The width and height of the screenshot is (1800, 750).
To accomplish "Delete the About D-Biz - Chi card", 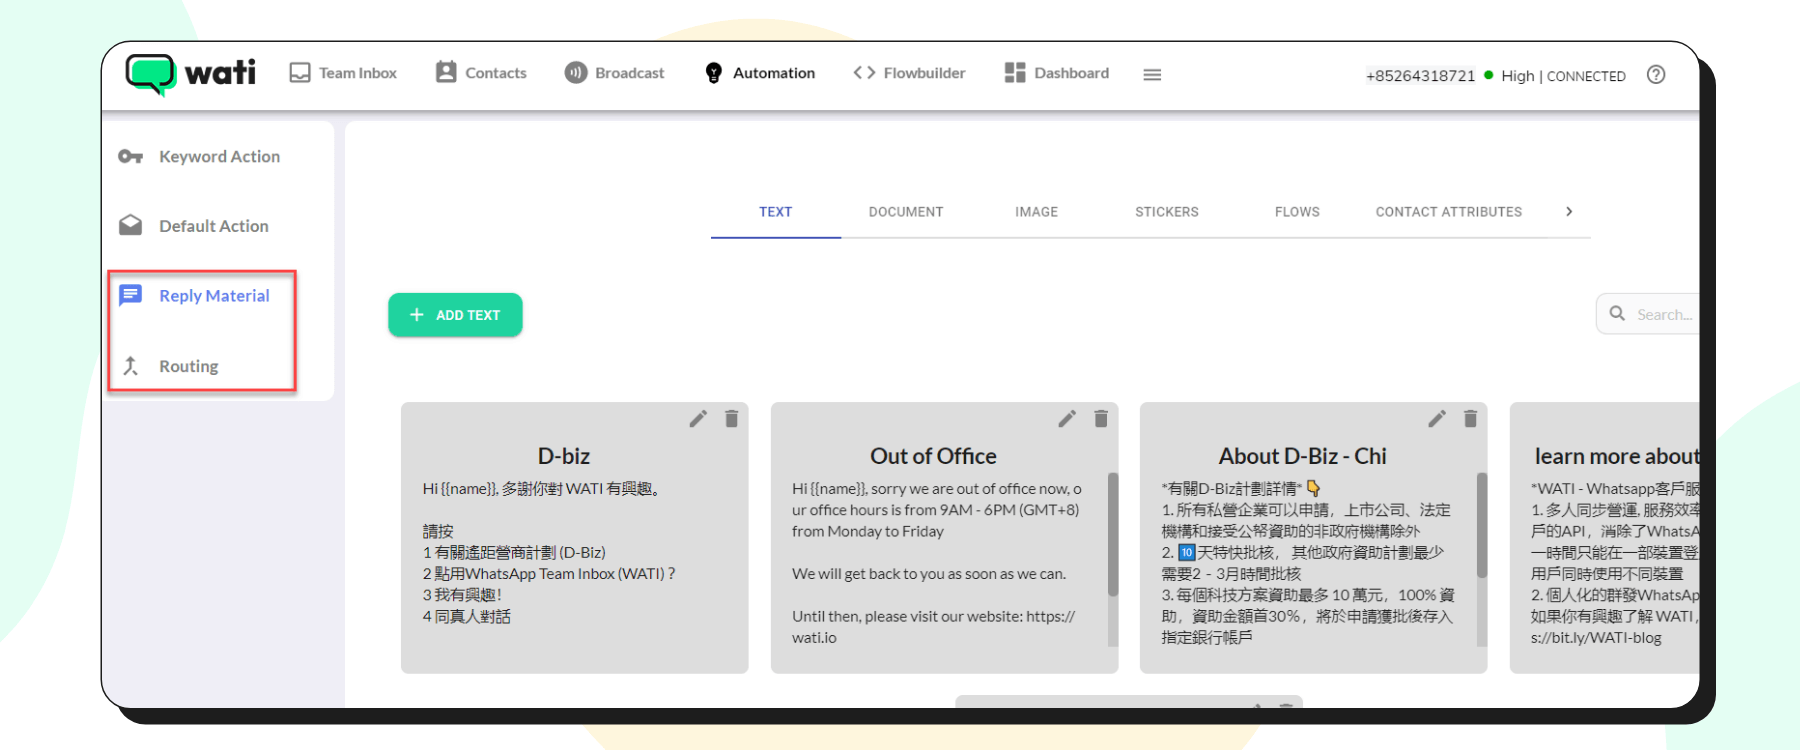I will coord(1471,419).
